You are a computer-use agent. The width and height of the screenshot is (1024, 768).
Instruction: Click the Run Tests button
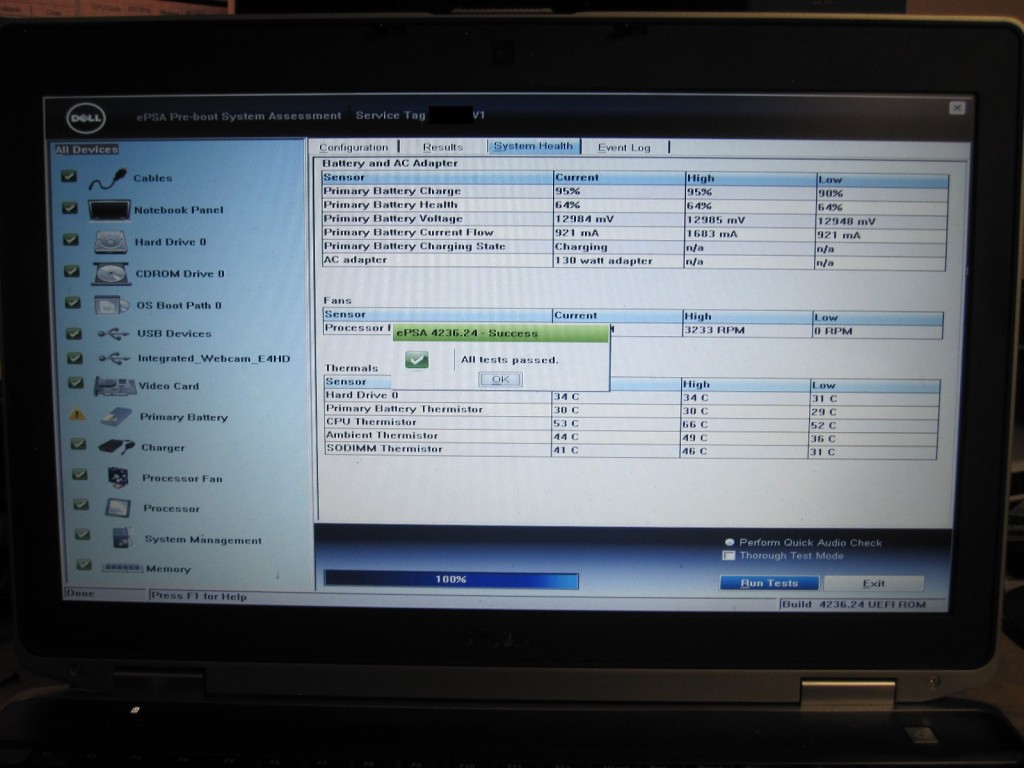(769, 583)
